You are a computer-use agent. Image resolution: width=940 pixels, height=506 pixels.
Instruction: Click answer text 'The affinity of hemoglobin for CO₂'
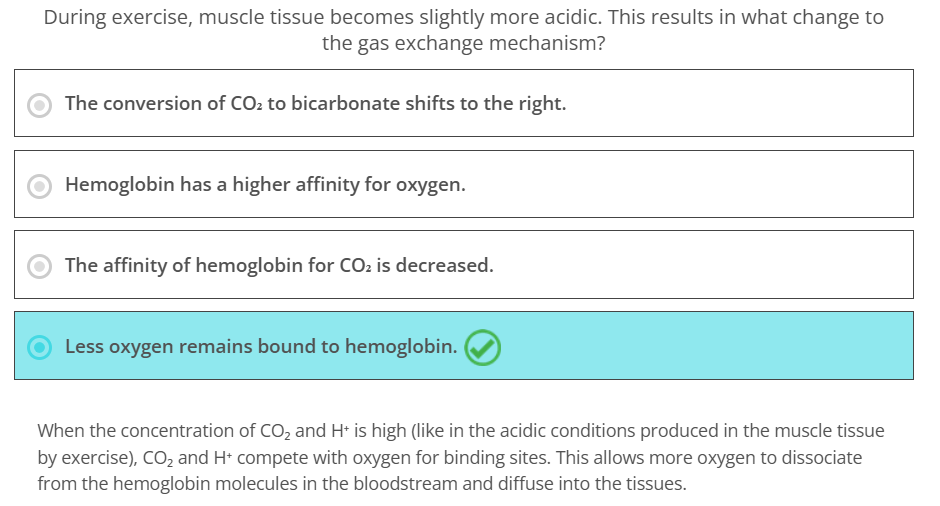[x=218, y=266]
